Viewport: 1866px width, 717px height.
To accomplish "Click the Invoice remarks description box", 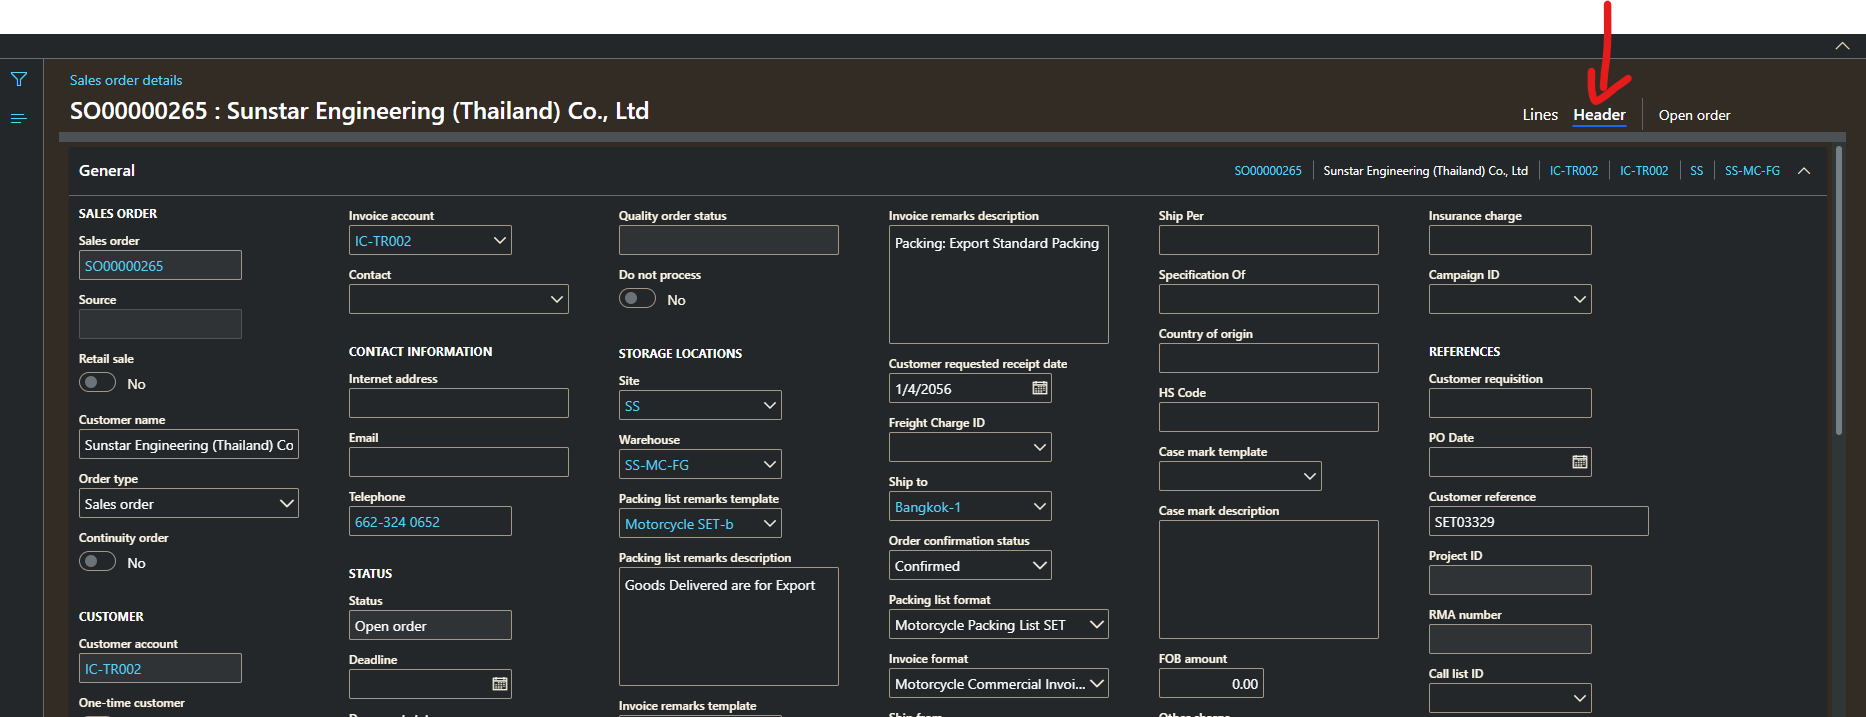I will pyautogui.click(x=998, y=284).
